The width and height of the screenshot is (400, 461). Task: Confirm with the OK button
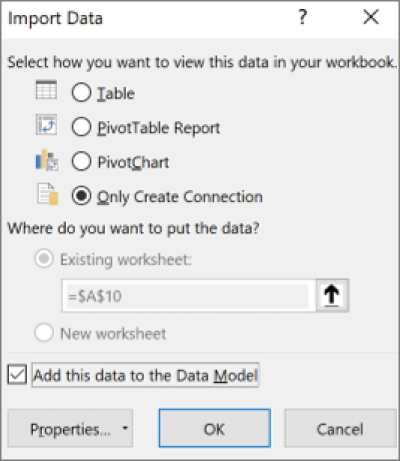[x=215, y=428]
